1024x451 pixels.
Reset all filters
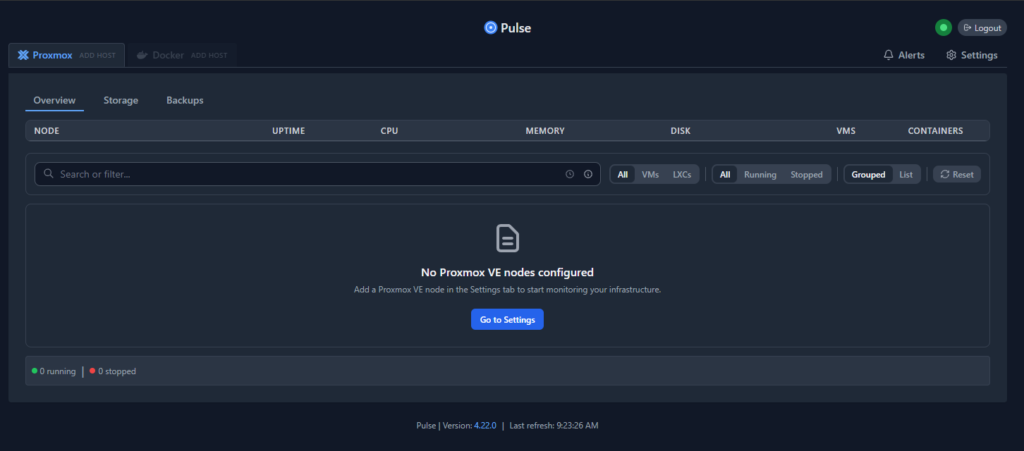click(957, 174)
